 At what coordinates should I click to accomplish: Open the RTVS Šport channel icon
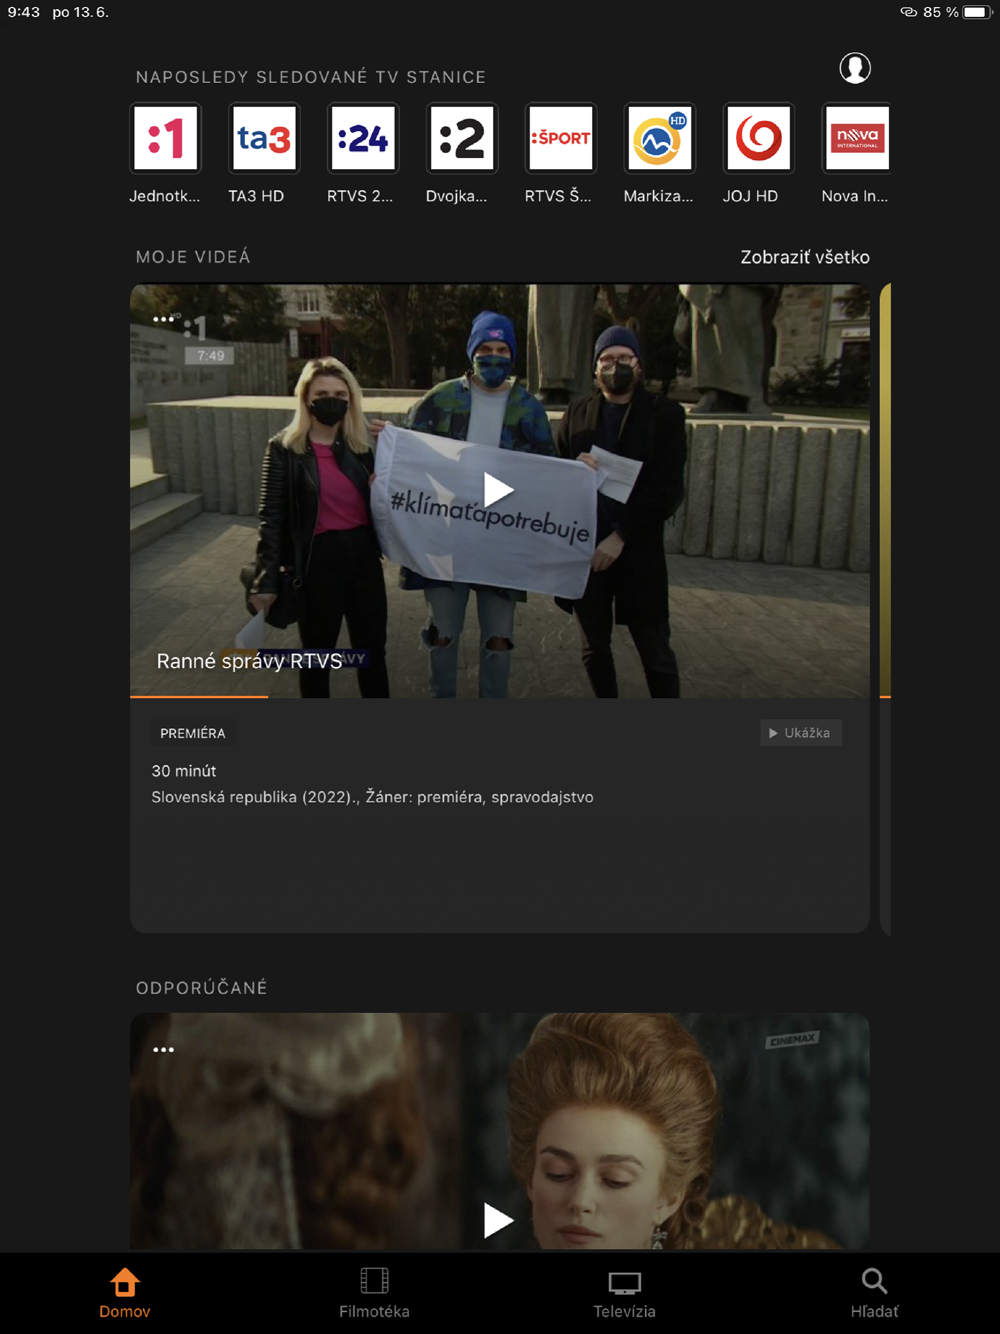click(560, 138)
